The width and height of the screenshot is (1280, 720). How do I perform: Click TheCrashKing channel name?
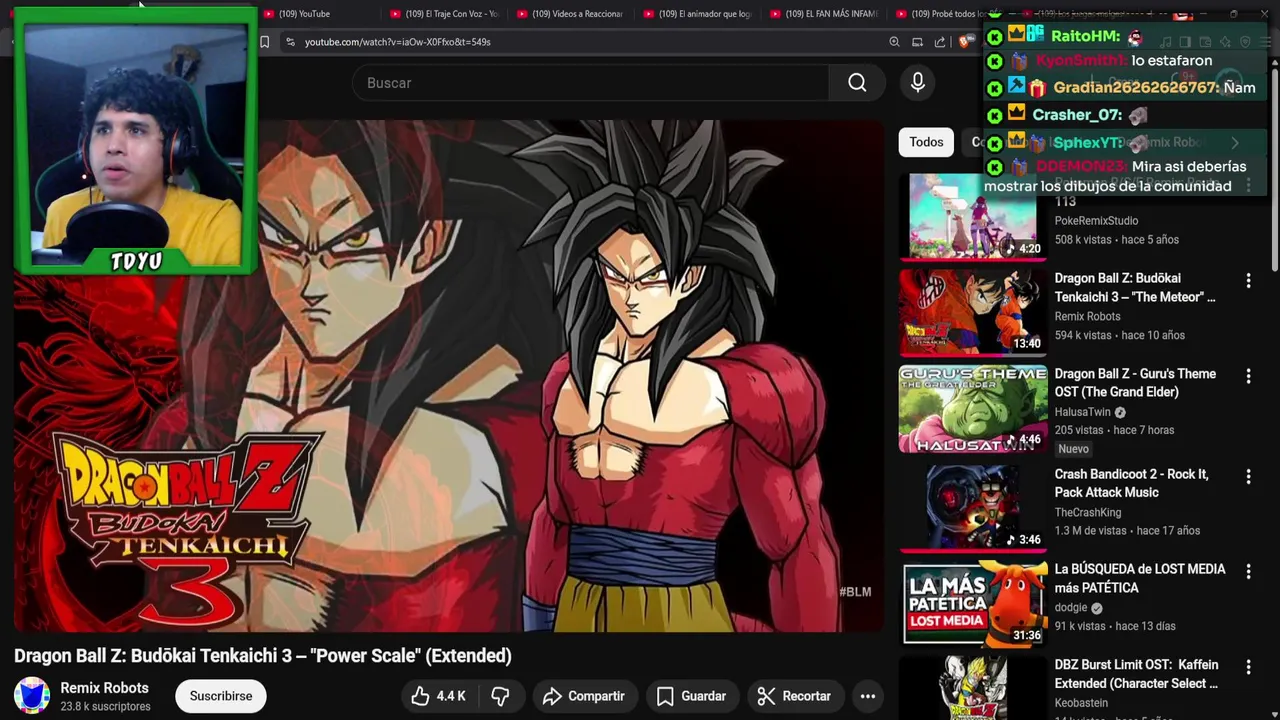[1088, 513]
